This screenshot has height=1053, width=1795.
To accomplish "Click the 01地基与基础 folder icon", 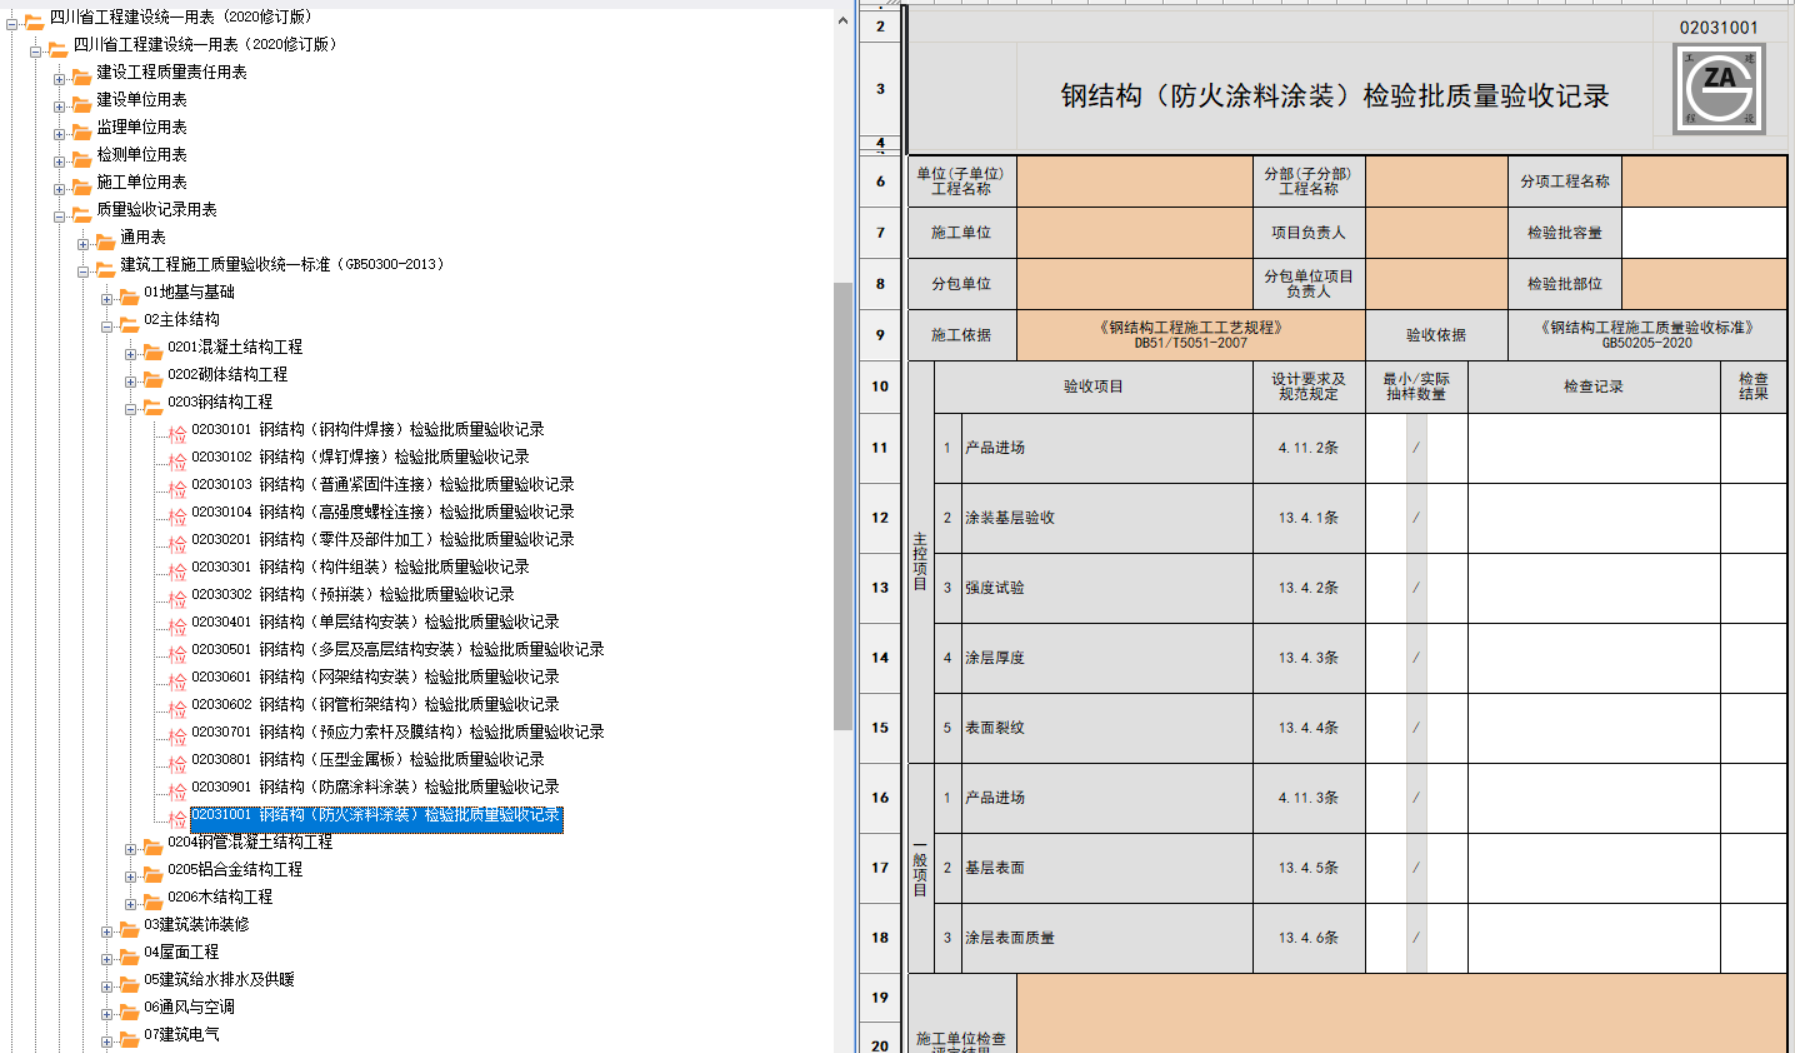I will coord(129,296).
